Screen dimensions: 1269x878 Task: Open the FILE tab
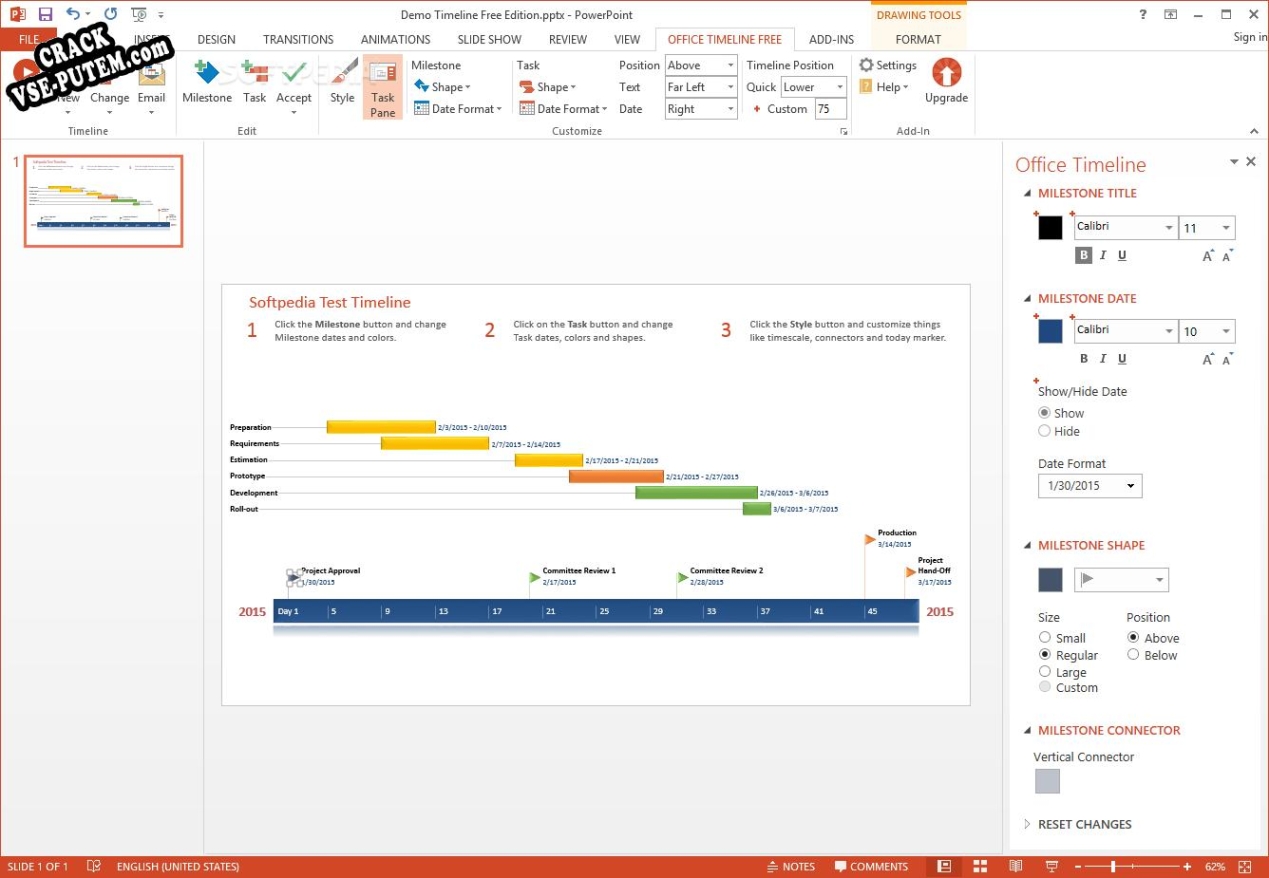click(29, 39)
